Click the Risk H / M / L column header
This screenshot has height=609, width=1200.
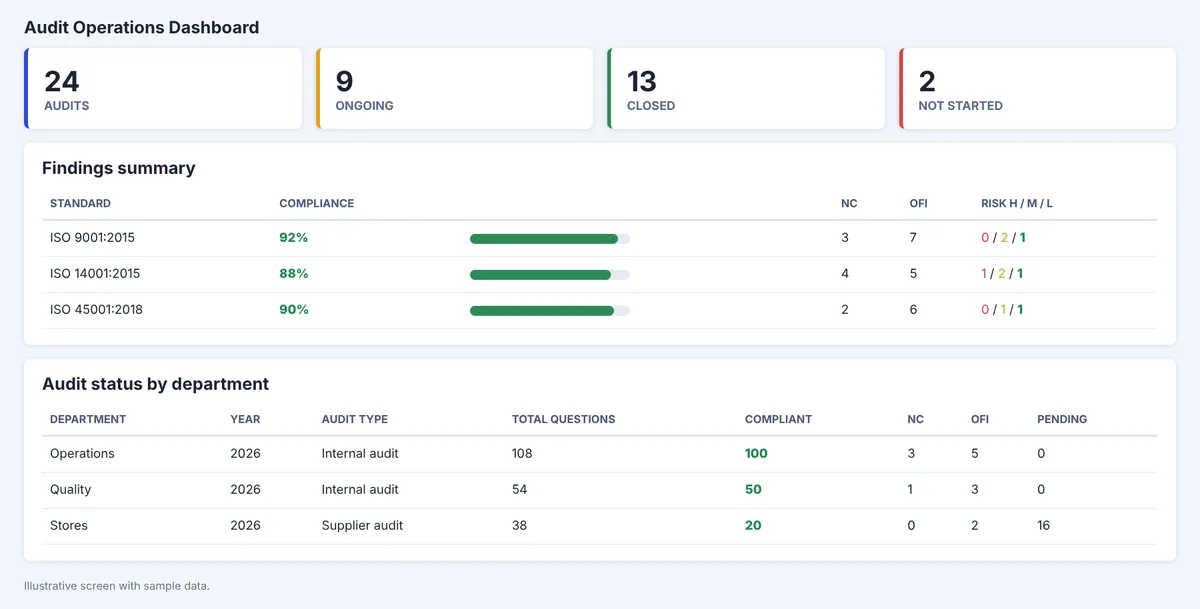pos(1017,203)
